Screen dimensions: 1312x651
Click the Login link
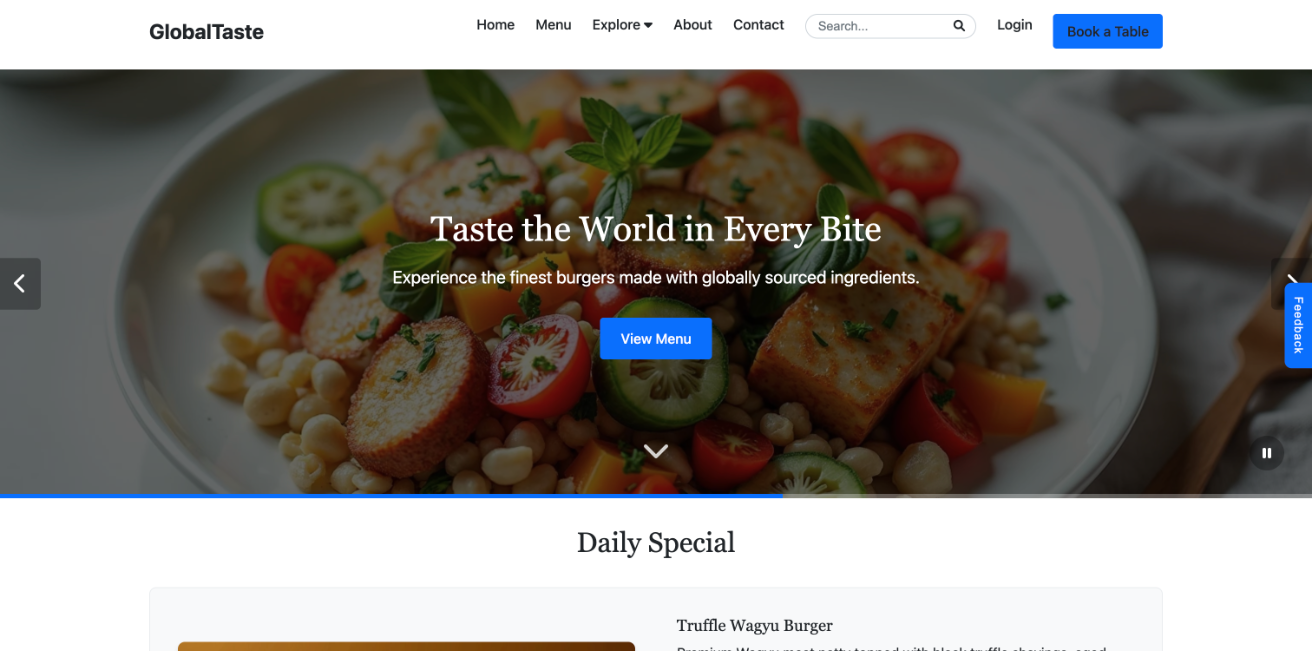click(1014, 25)
